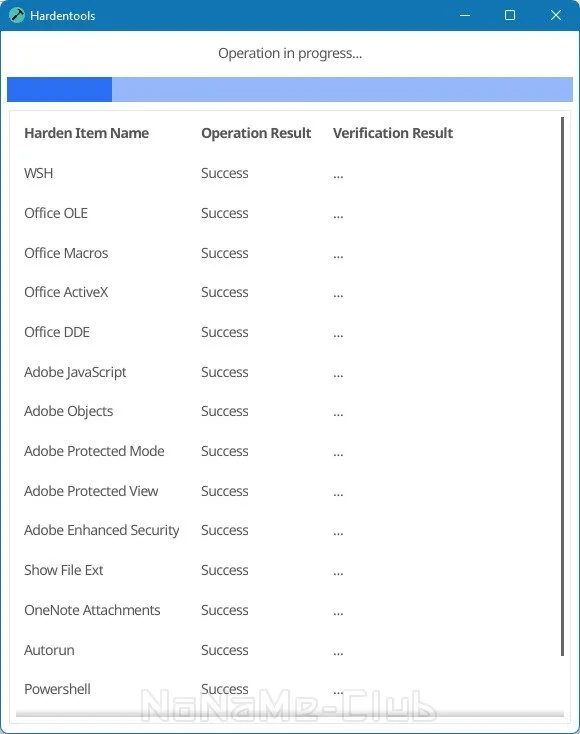The width and height of the screenshot is (580, 734).
Task: Minimize the Hardentools window
Action: 465,15
